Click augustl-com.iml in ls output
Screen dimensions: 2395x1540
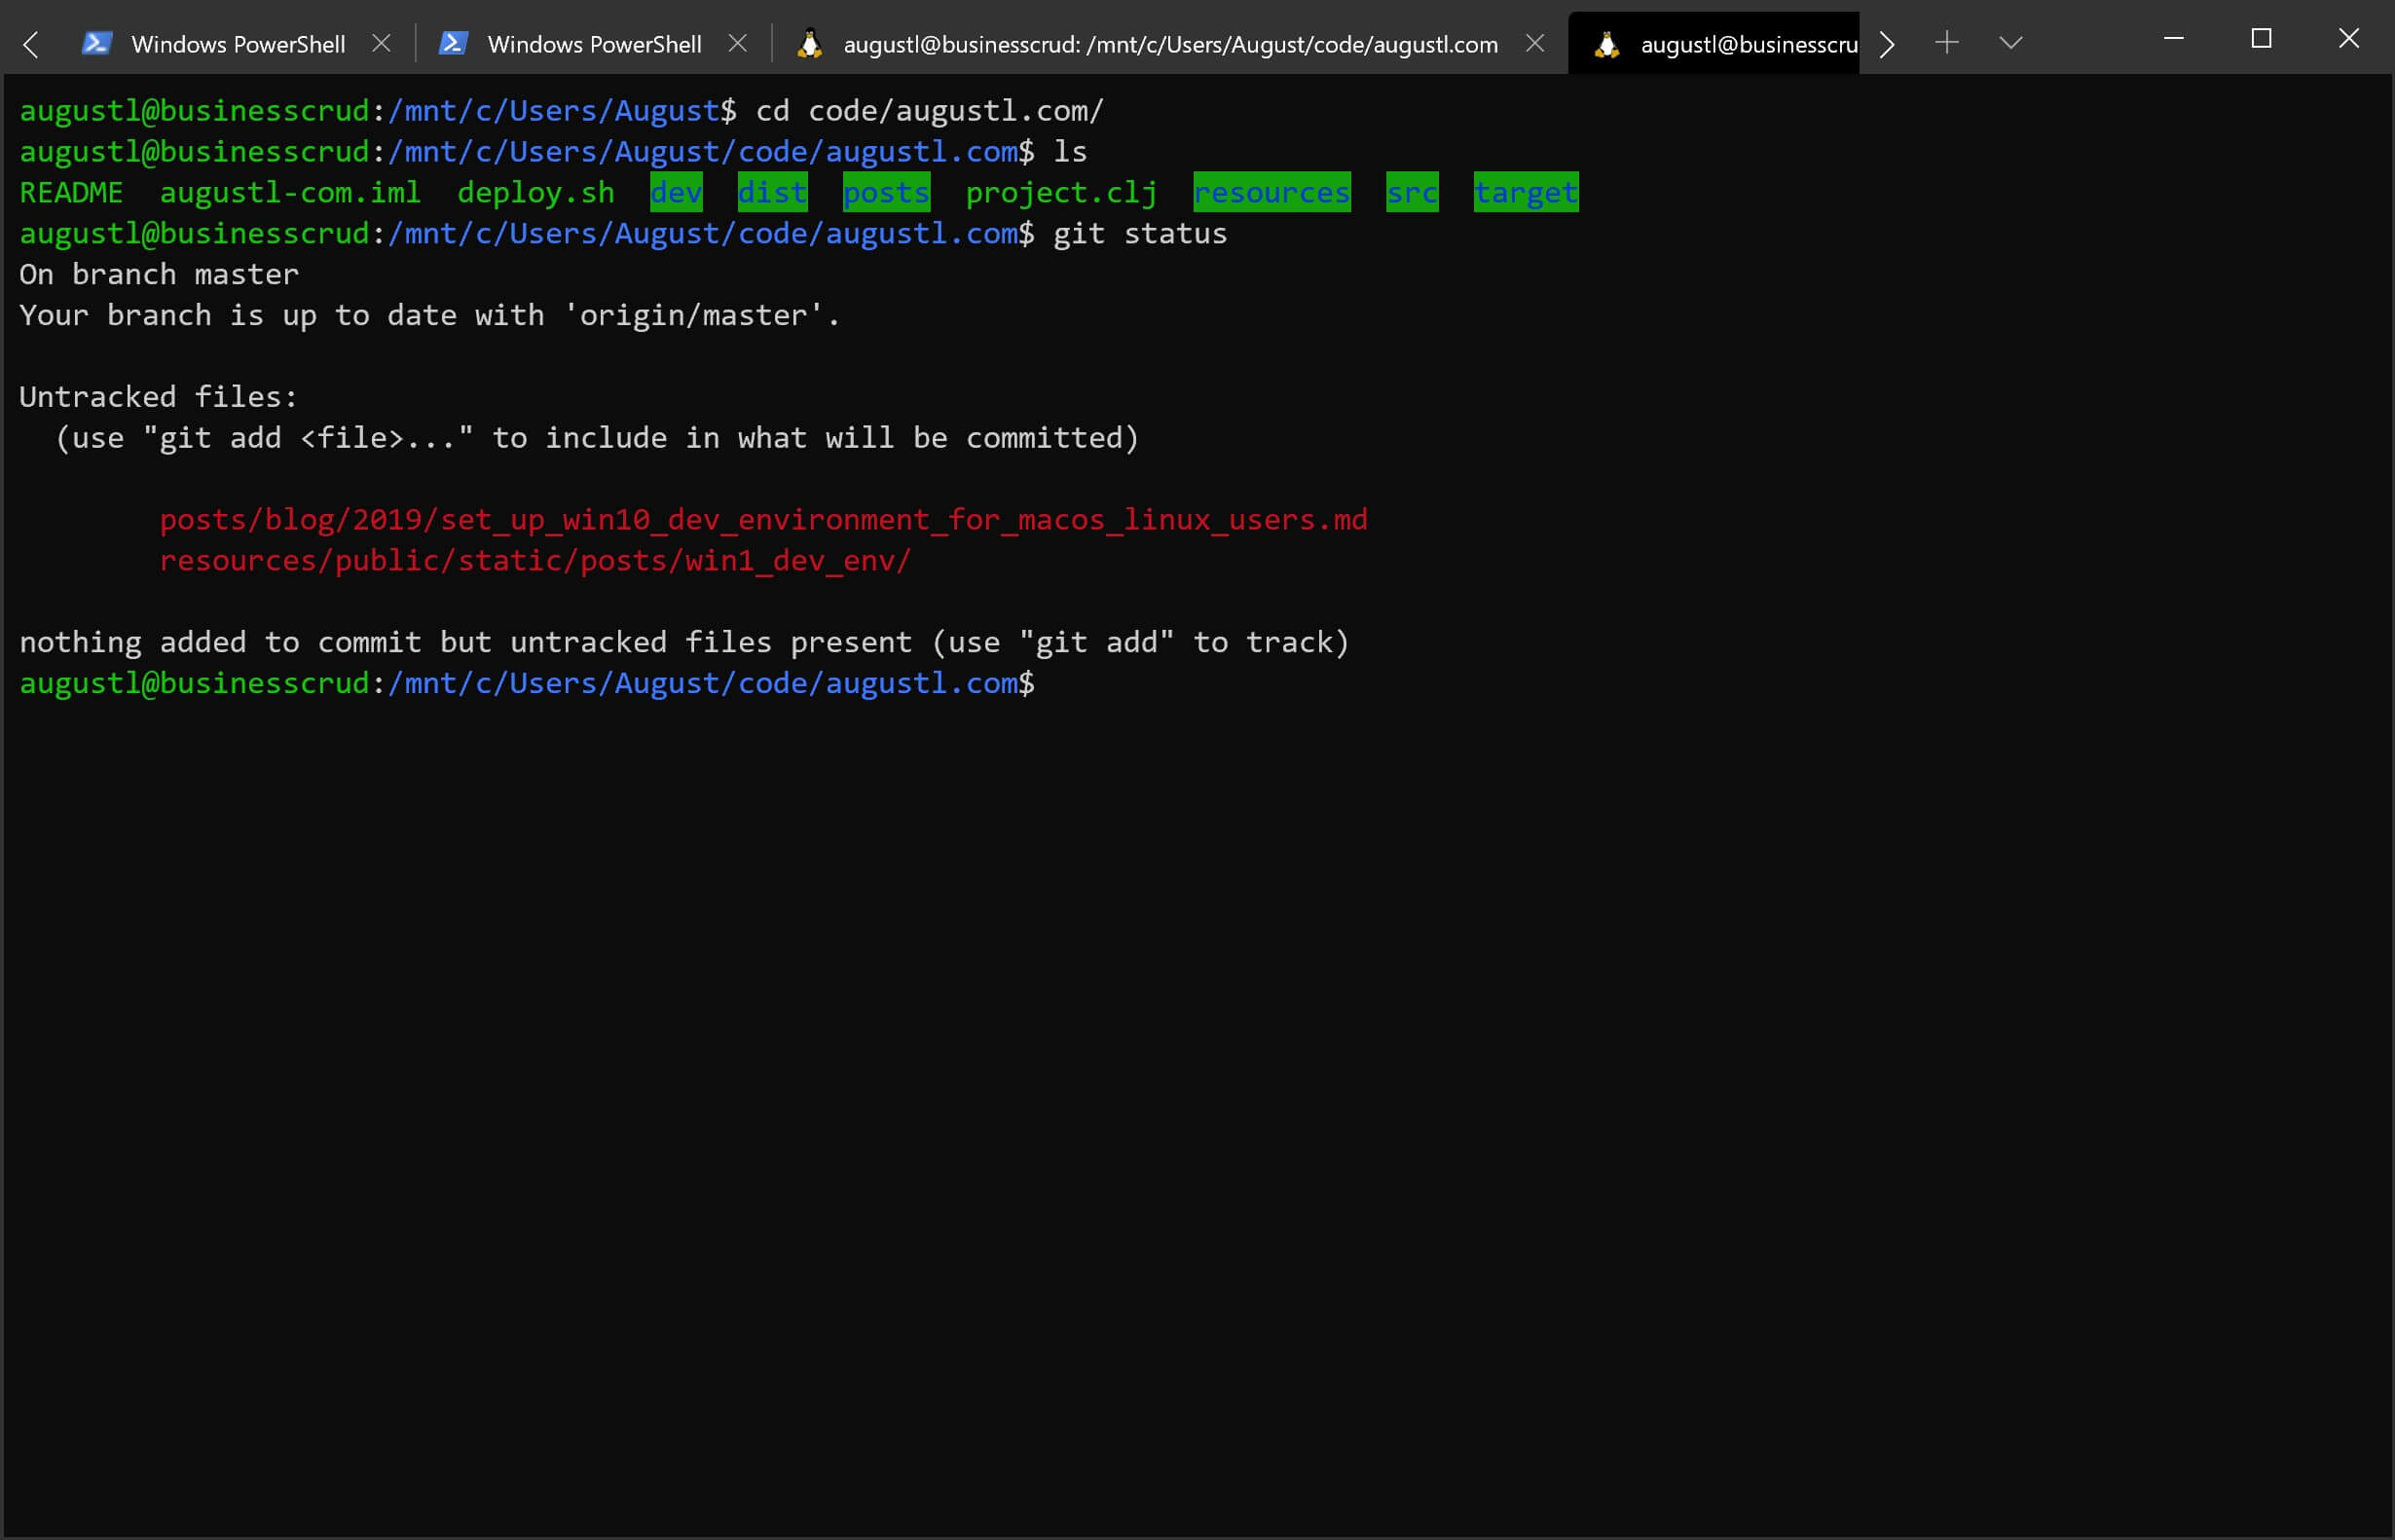coord(290,192)
